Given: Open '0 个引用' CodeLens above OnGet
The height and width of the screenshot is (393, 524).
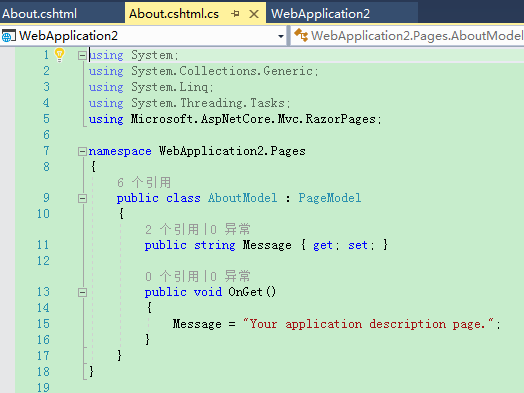Looking at the screenshot, I should tap(172, 276).
